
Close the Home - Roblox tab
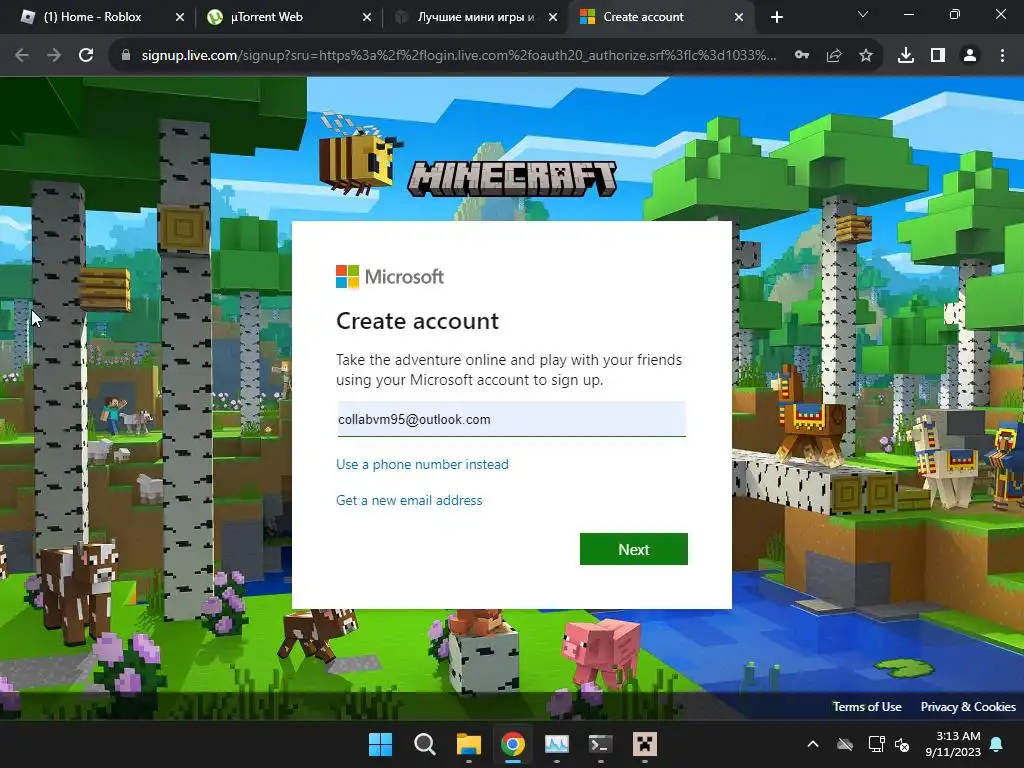pyautogui.click(x=180, y=17)
